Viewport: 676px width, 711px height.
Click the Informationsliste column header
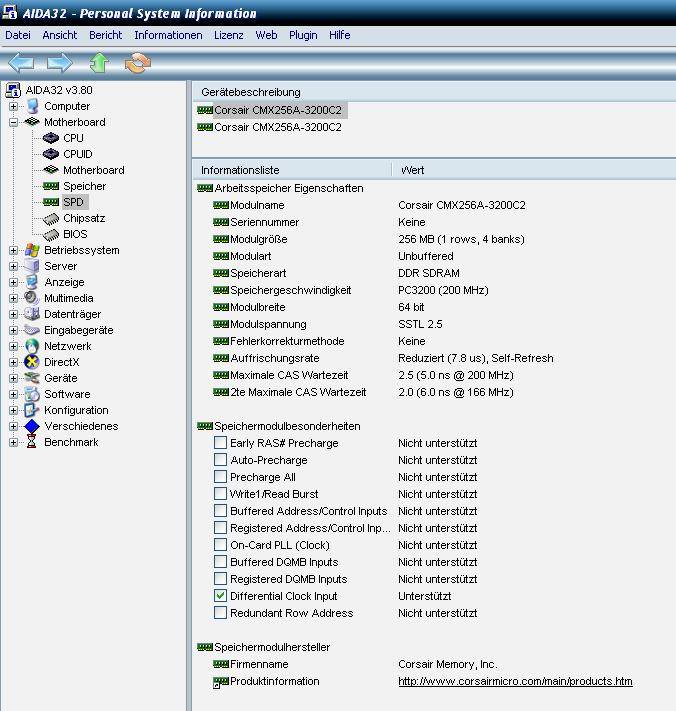tap(292, 170)
